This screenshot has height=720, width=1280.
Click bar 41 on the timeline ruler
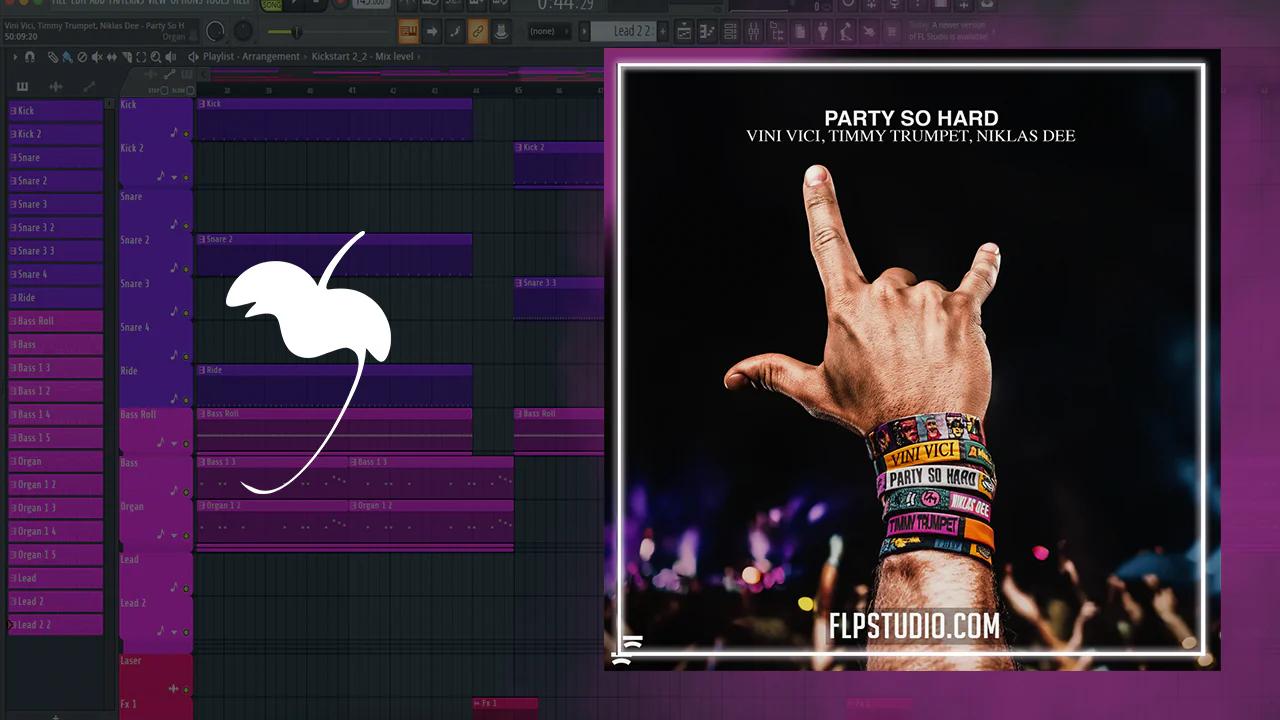click(x=351, y=91)
